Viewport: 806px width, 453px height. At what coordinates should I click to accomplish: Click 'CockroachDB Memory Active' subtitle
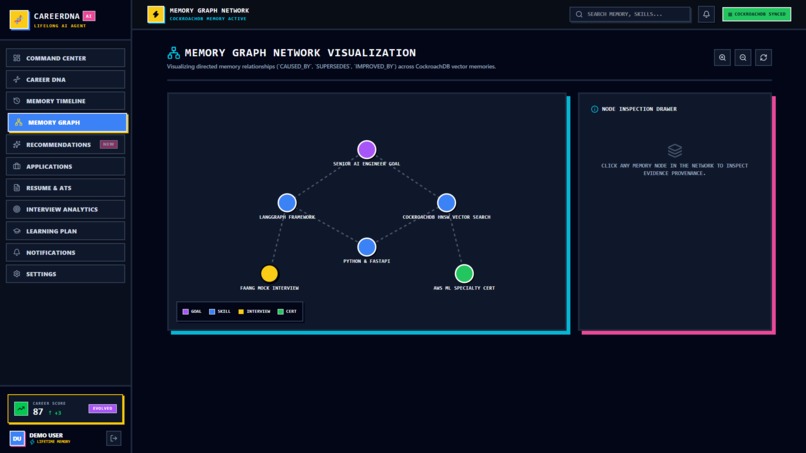pos(208,19)
